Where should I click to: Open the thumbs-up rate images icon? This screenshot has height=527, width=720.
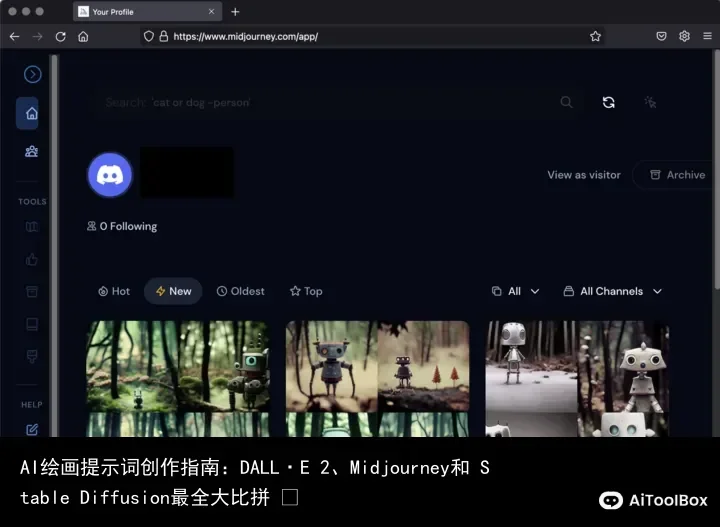32,259
